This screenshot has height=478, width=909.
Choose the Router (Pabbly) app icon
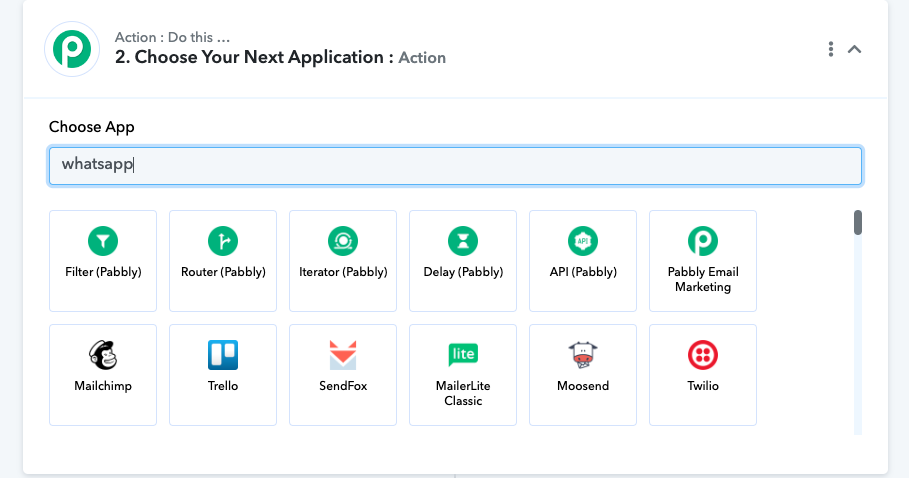223,241
